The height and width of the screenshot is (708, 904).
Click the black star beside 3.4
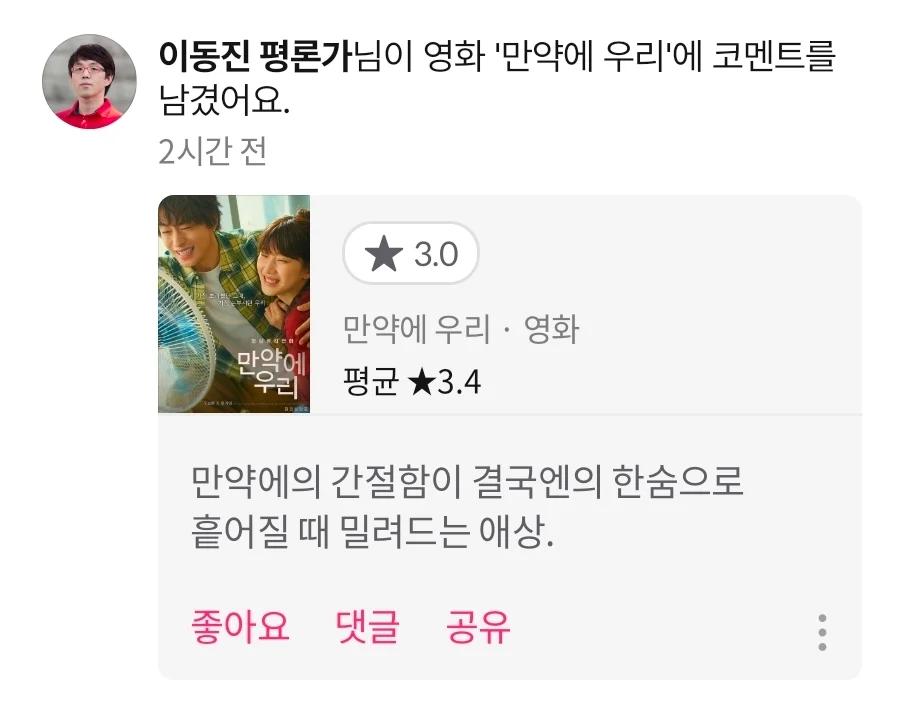(421, 382)
